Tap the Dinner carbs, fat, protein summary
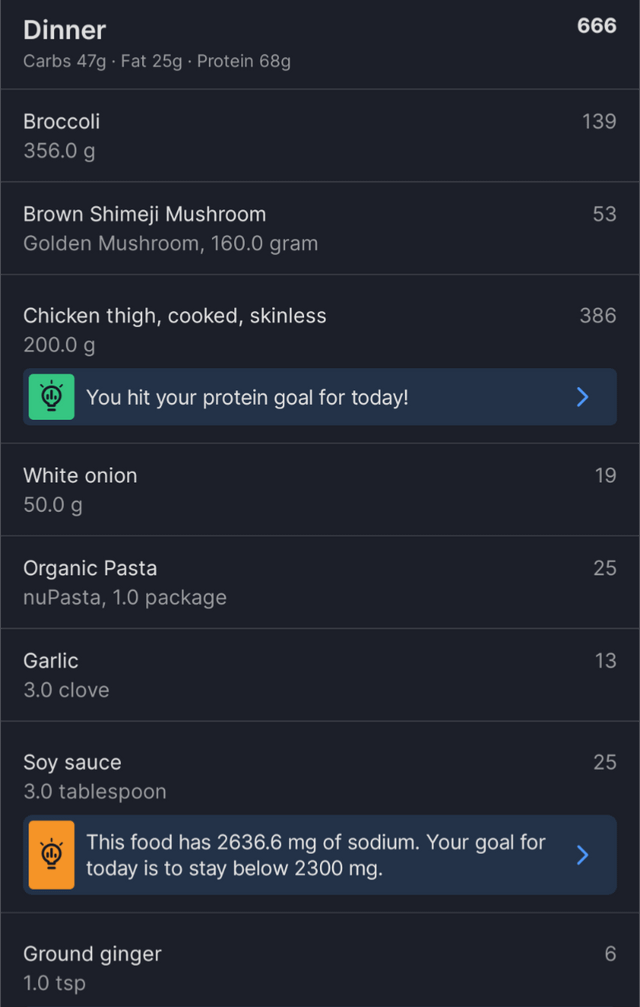Viewport: 640px width, 1007px height. click(157, 61)
